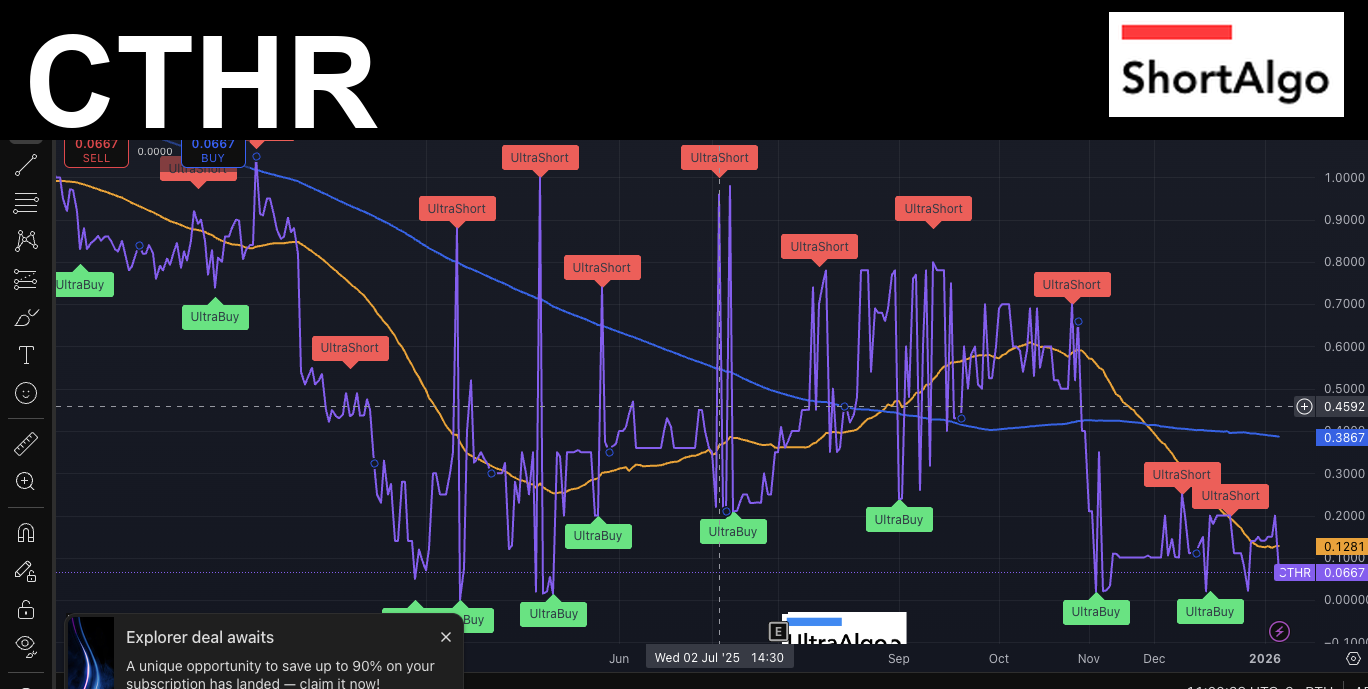The image size is (1368, 689).
Task: Click the plus icon on price axis
Action: tap(1304, 406)
